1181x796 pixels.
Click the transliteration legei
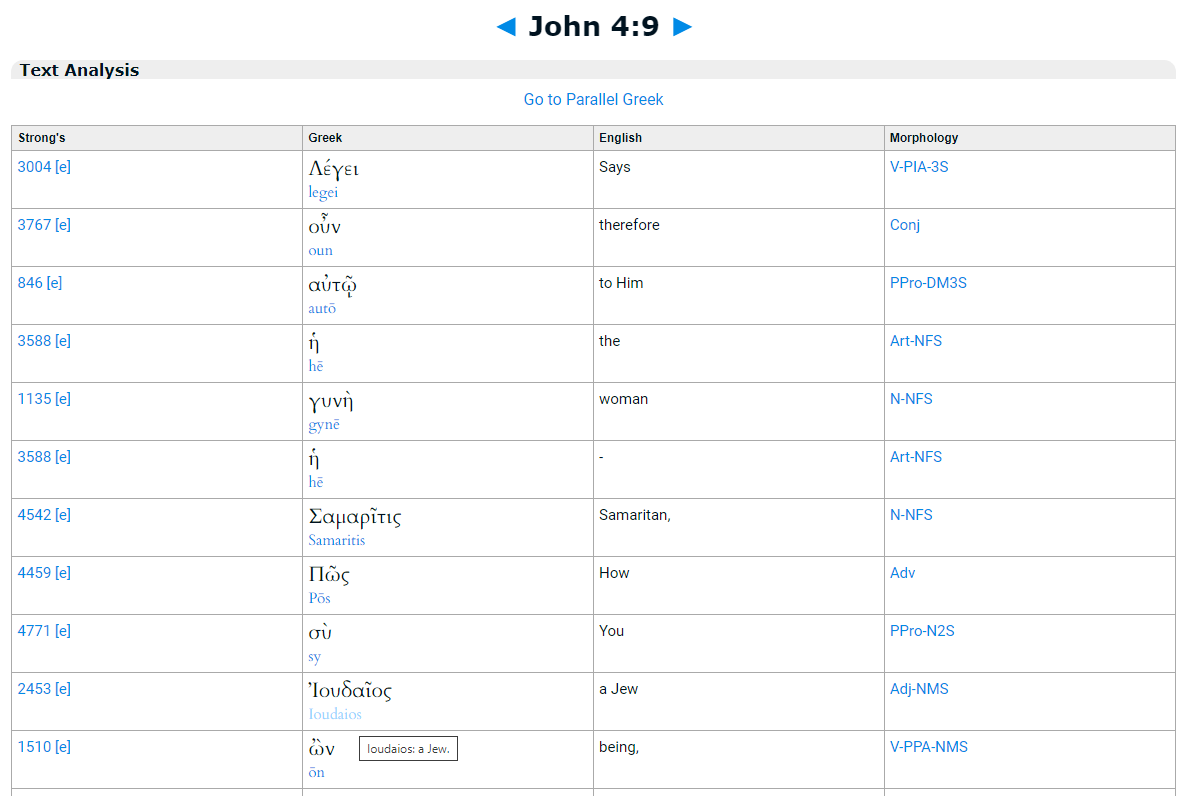[323, 193]
